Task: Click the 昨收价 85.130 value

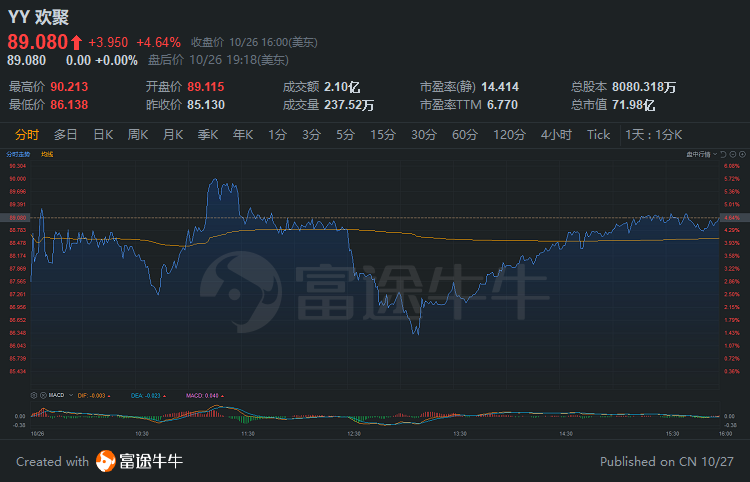Action: click(206, 105)
